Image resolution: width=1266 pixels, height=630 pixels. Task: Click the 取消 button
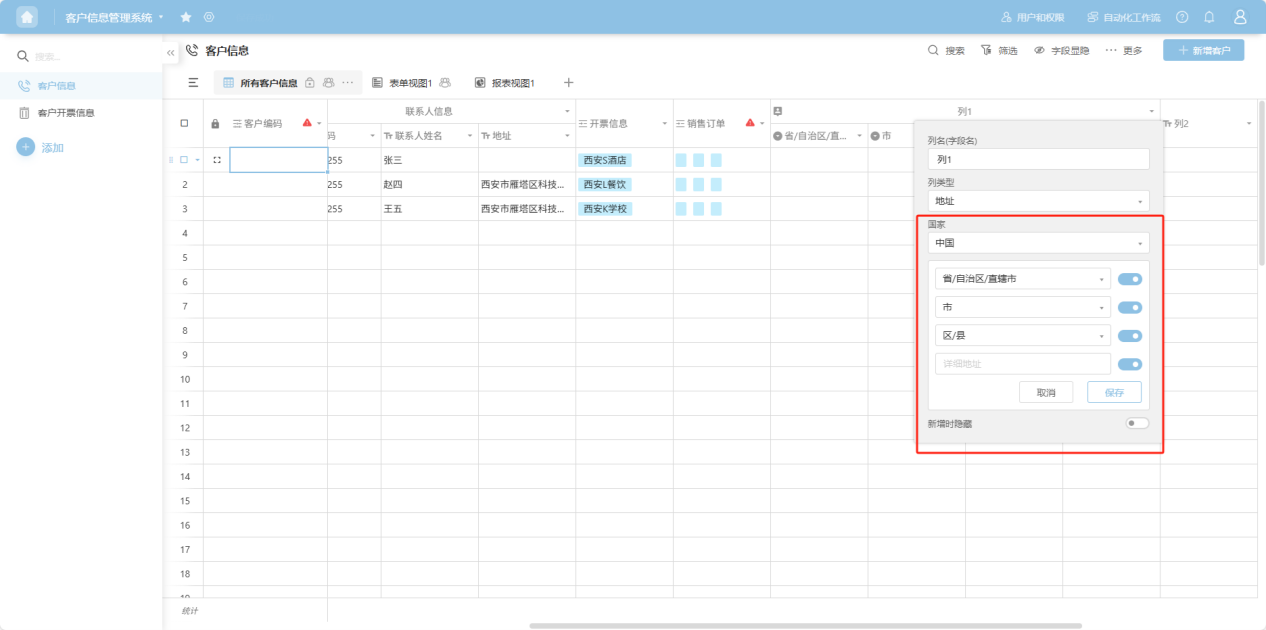click(x=1046, y=392)
